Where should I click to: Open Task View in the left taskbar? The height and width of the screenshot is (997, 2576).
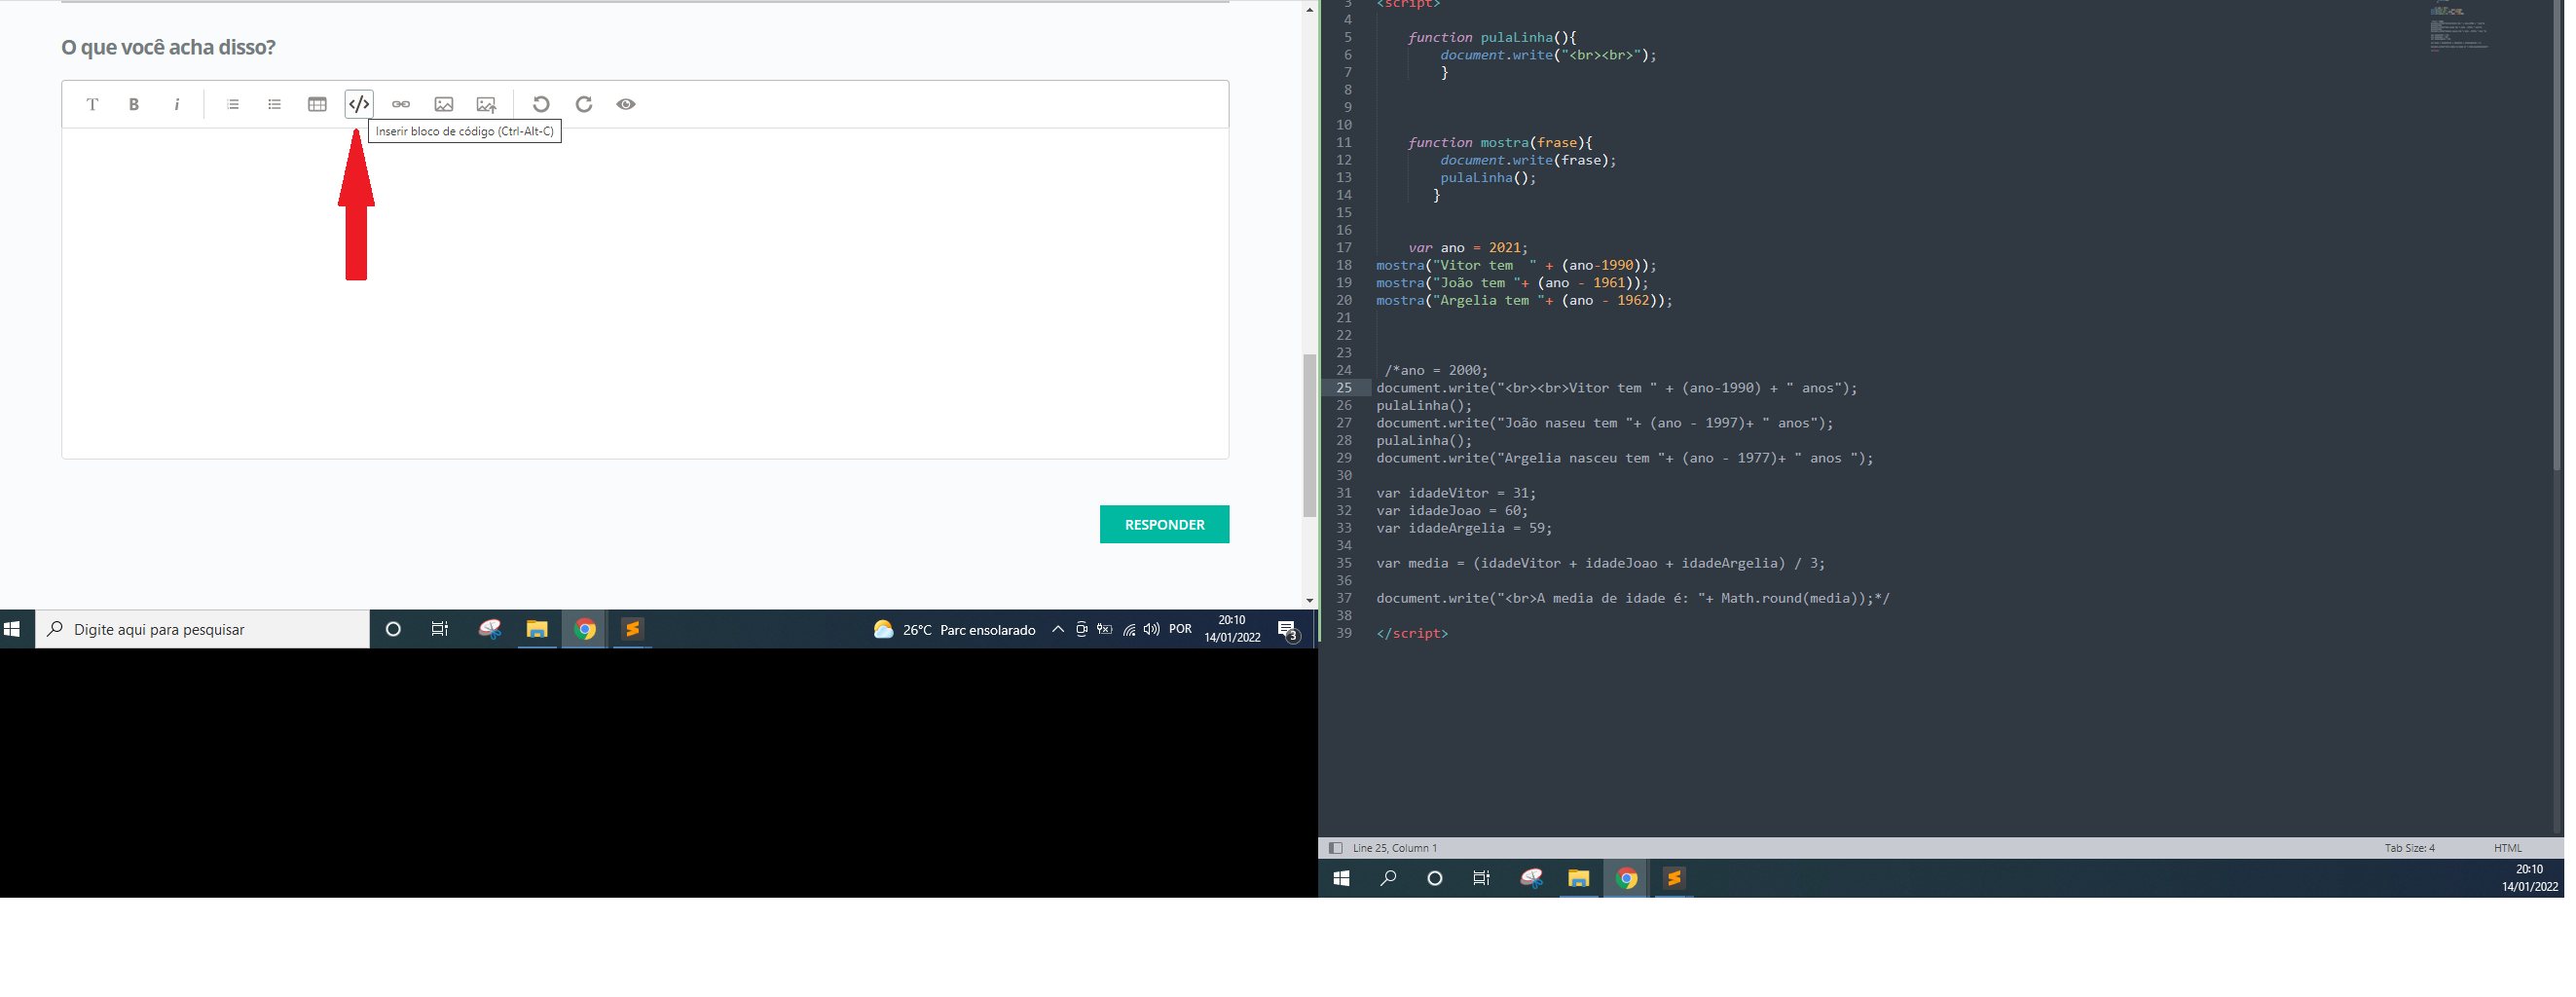(440, 629)
